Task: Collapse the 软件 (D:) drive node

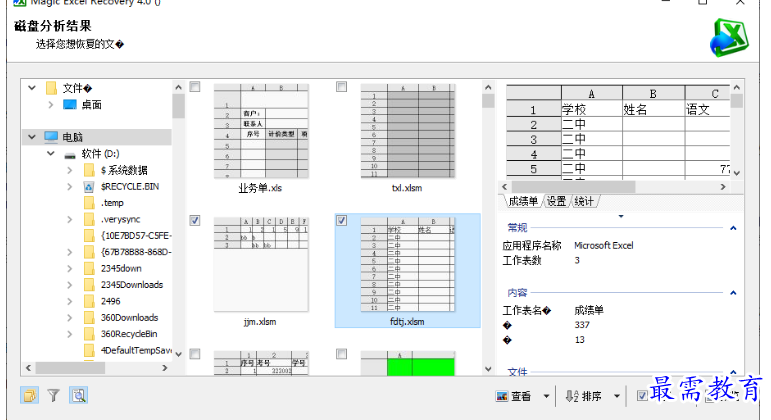Action: 51,153
